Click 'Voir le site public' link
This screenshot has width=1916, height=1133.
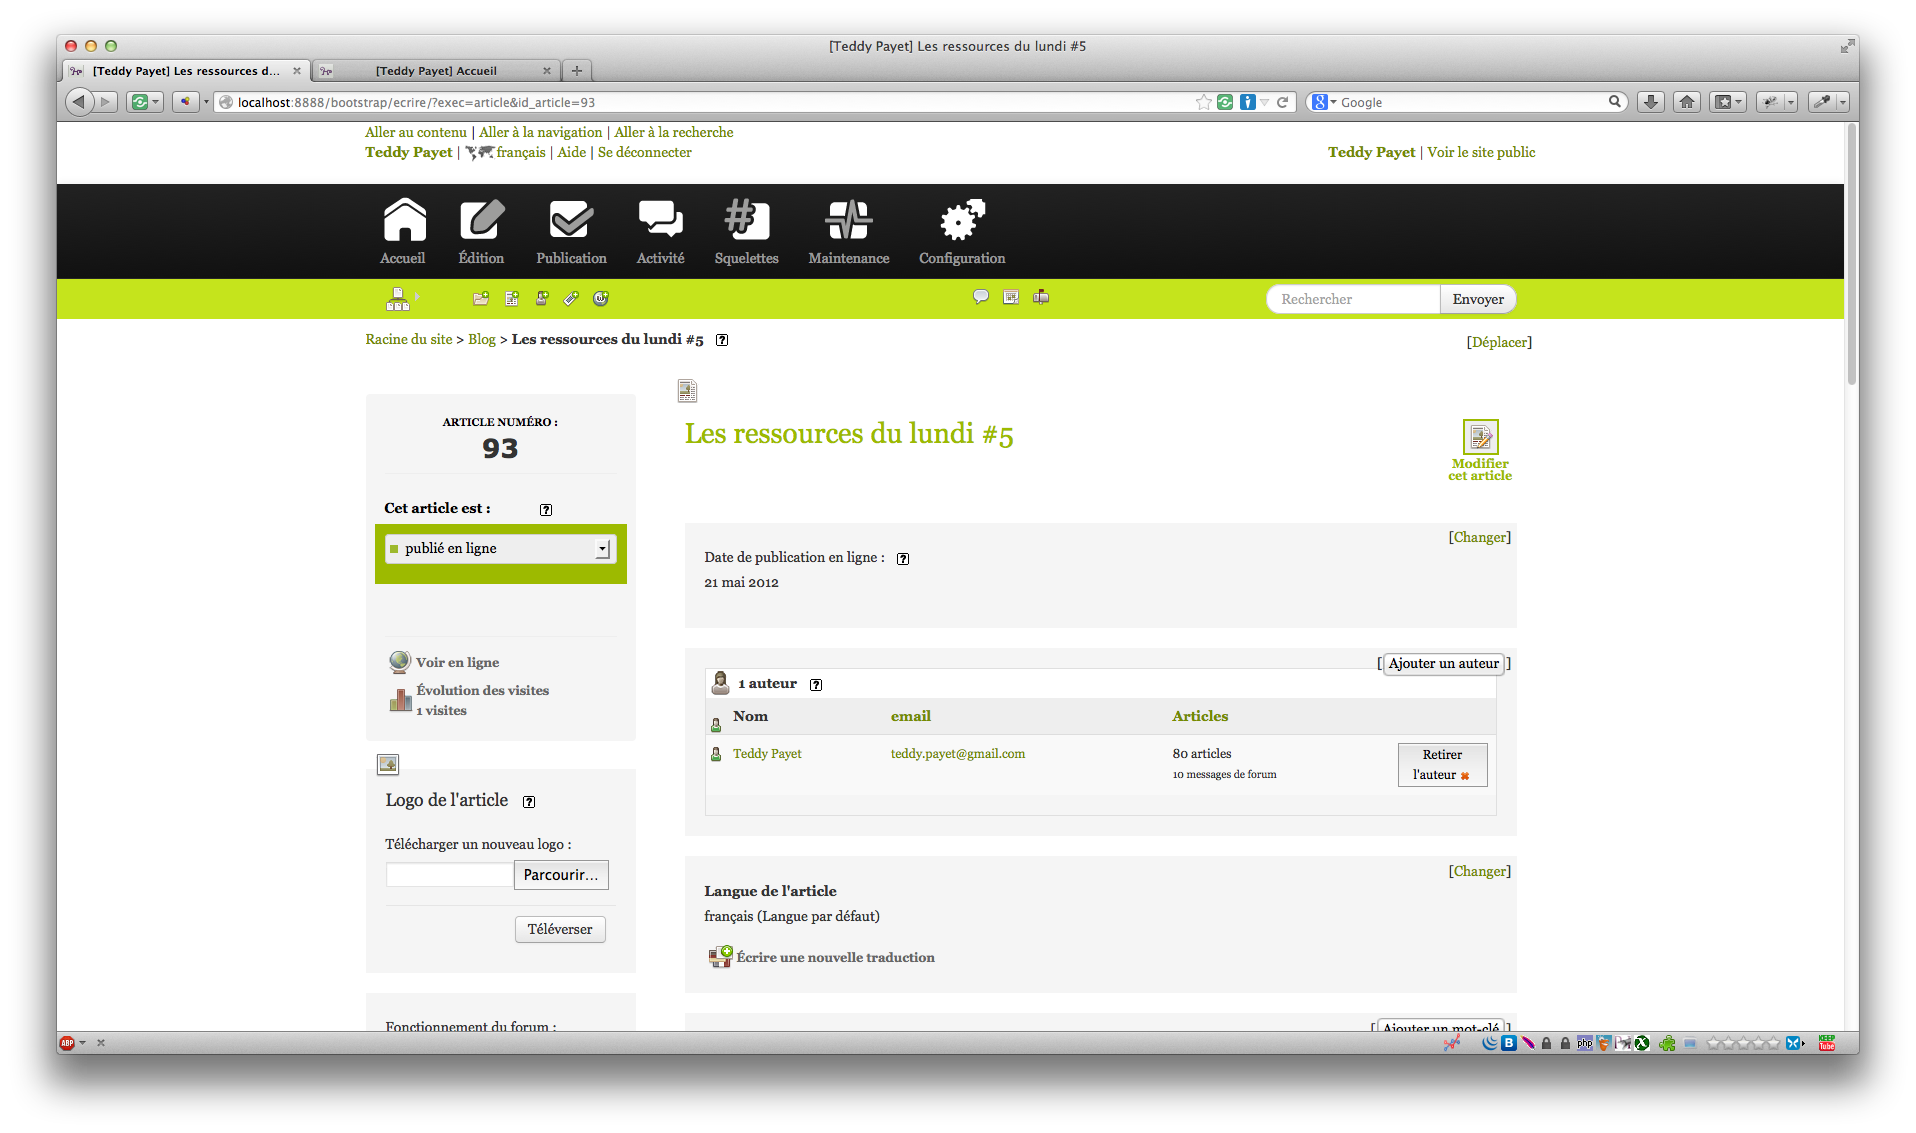click(x=1481, y=152)
